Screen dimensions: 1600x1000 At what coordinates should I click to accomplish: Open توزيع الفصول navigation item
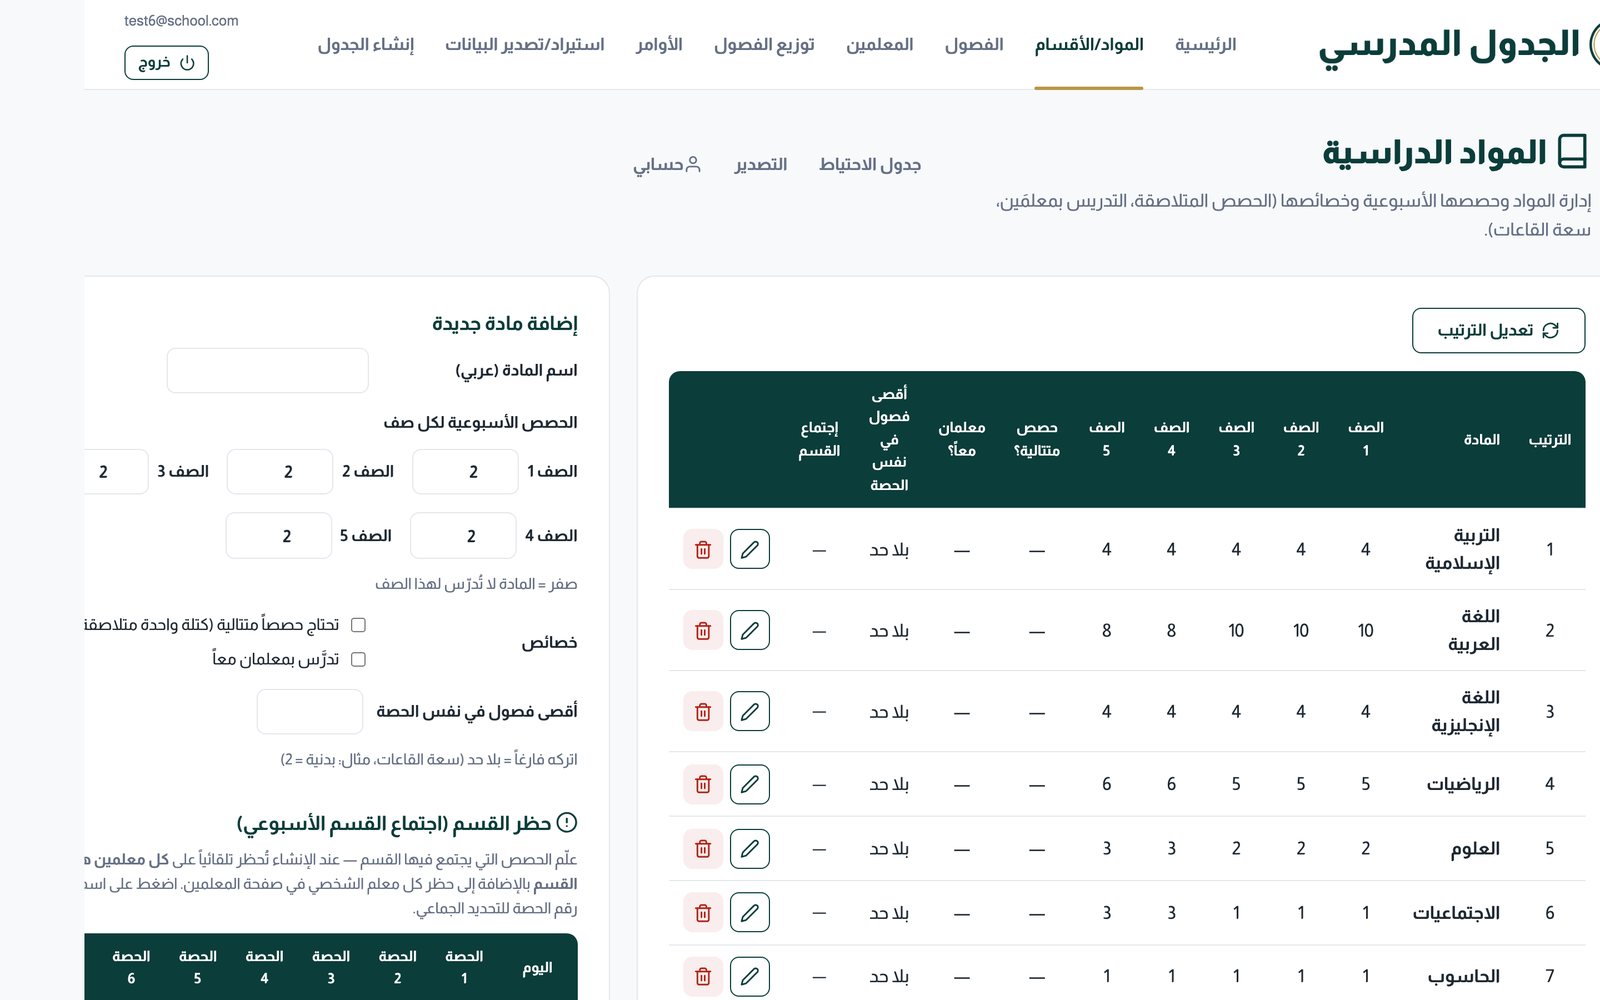[764, 44]
